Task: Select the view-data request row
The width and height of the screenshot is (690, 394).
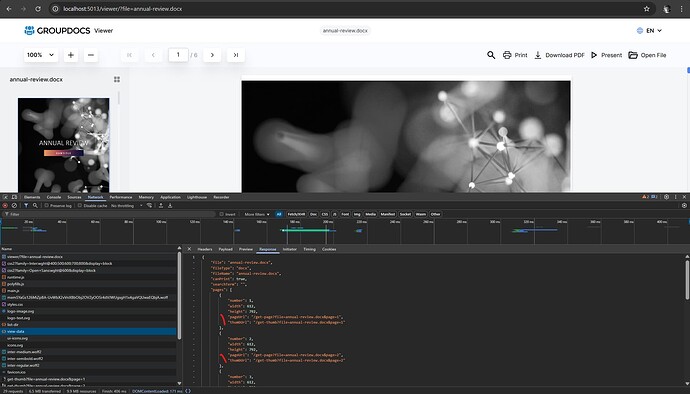Action: 88,331
